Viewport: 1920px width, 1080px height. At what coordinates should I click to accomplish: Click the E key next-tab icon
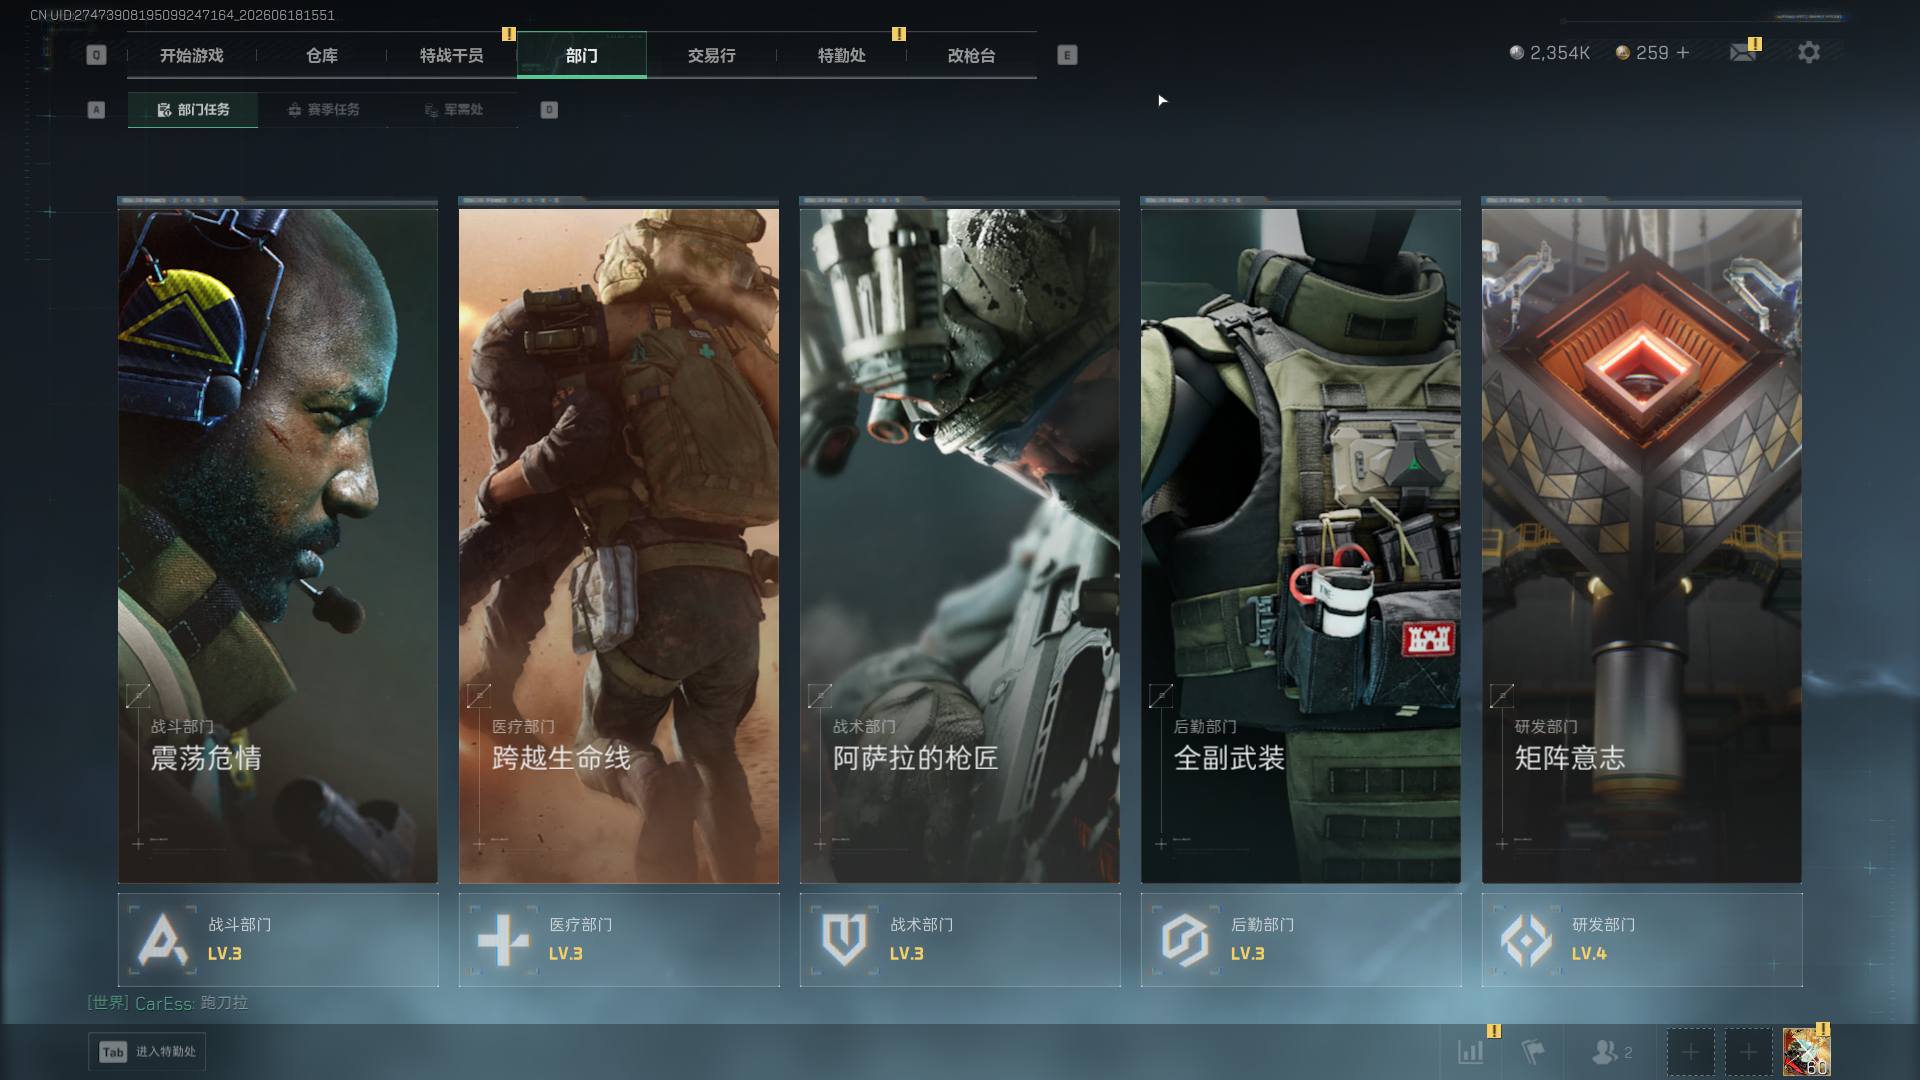click(x=1067, y=55)
